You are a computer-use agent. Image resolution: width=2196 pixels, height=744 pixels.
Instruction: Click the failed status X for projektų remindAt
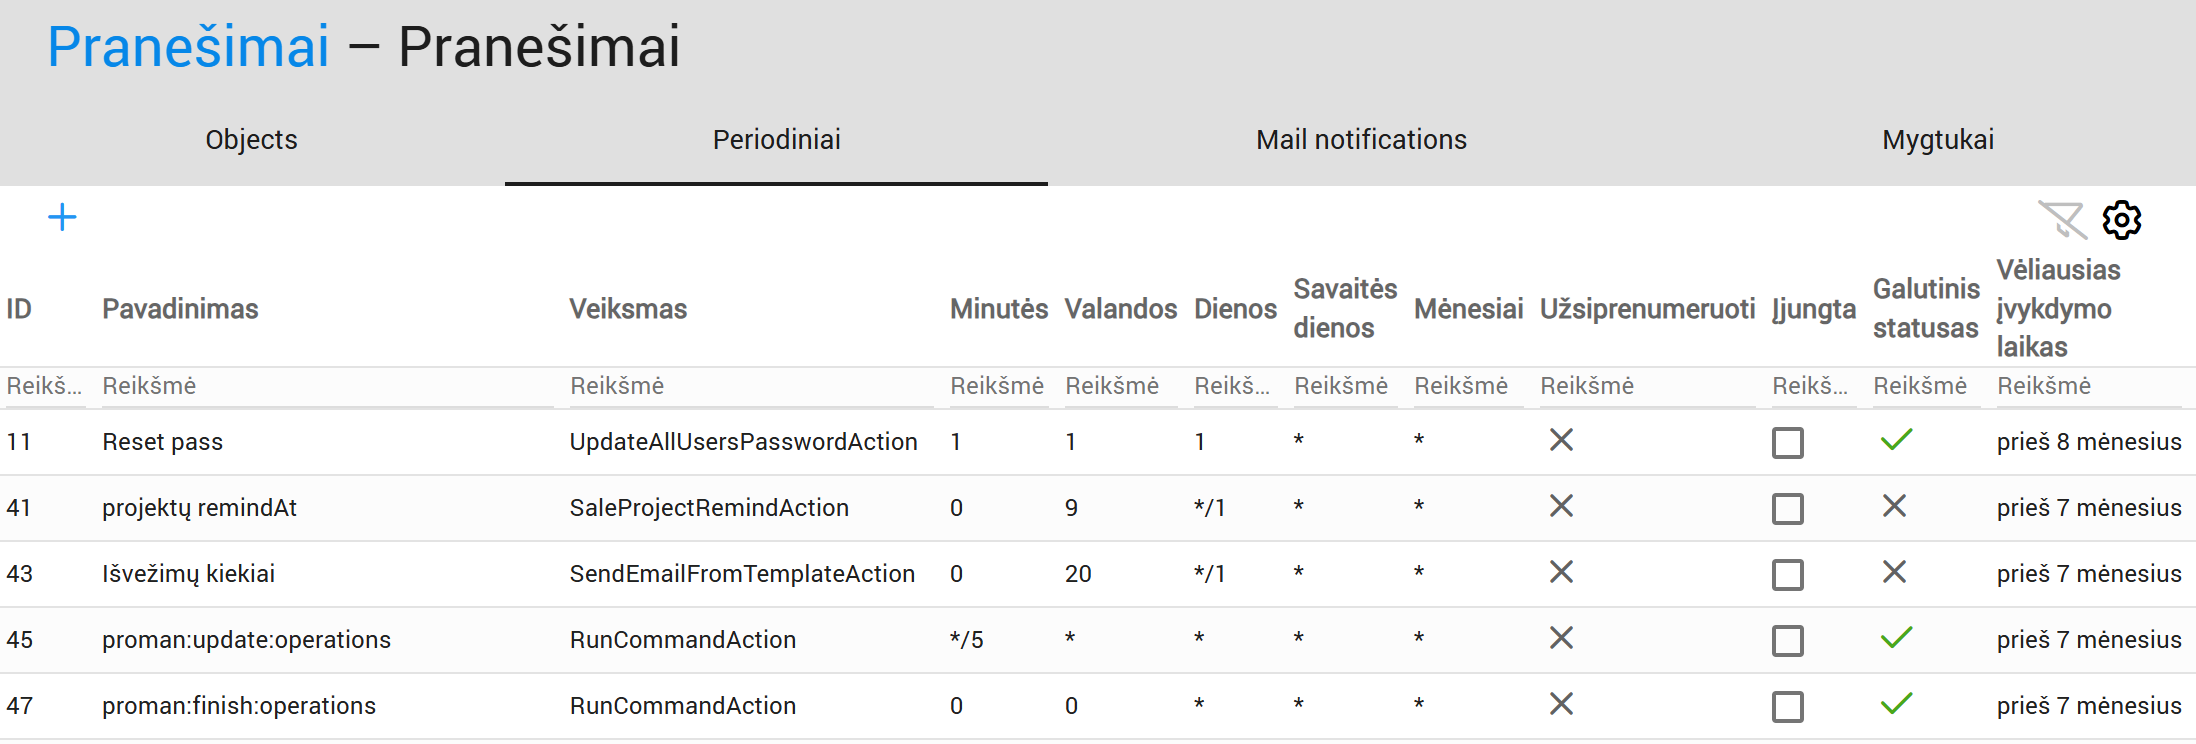[1894, 506]
